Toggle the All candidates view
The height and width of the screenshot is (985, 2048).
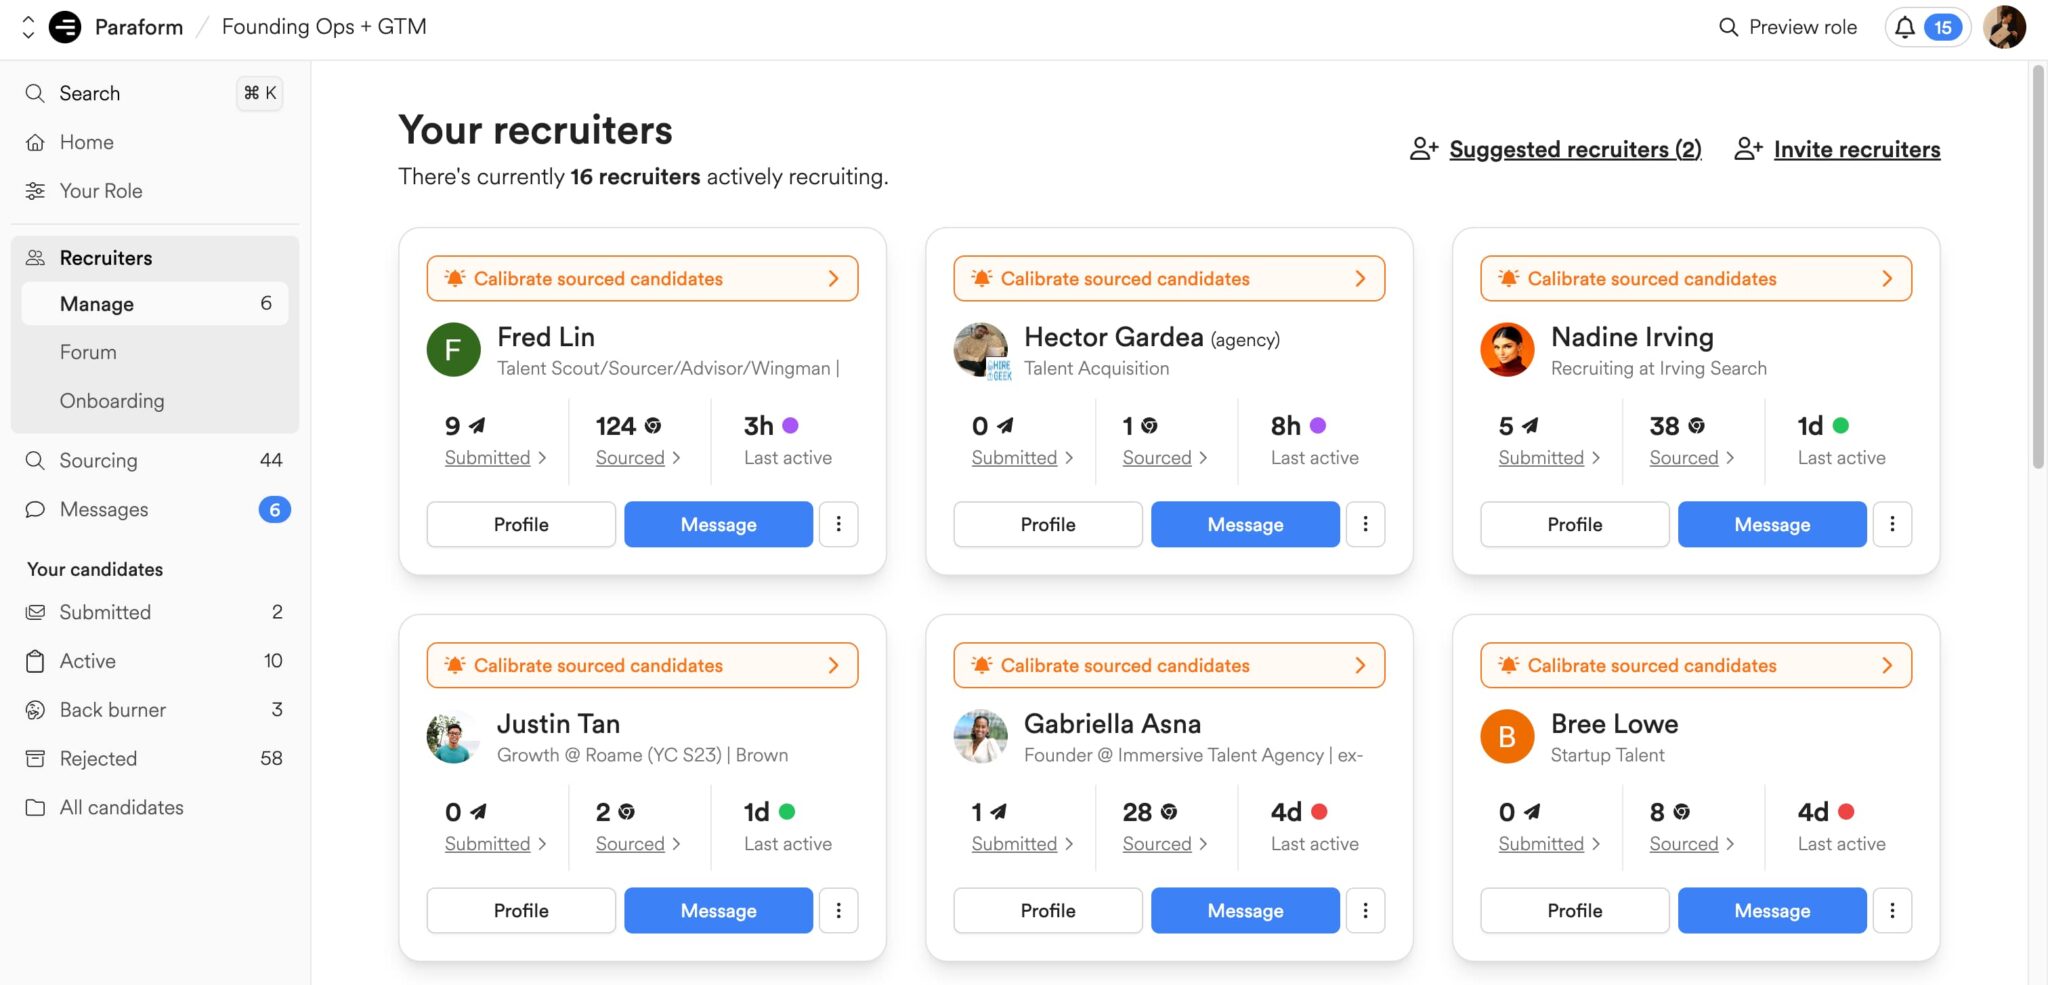121,807
